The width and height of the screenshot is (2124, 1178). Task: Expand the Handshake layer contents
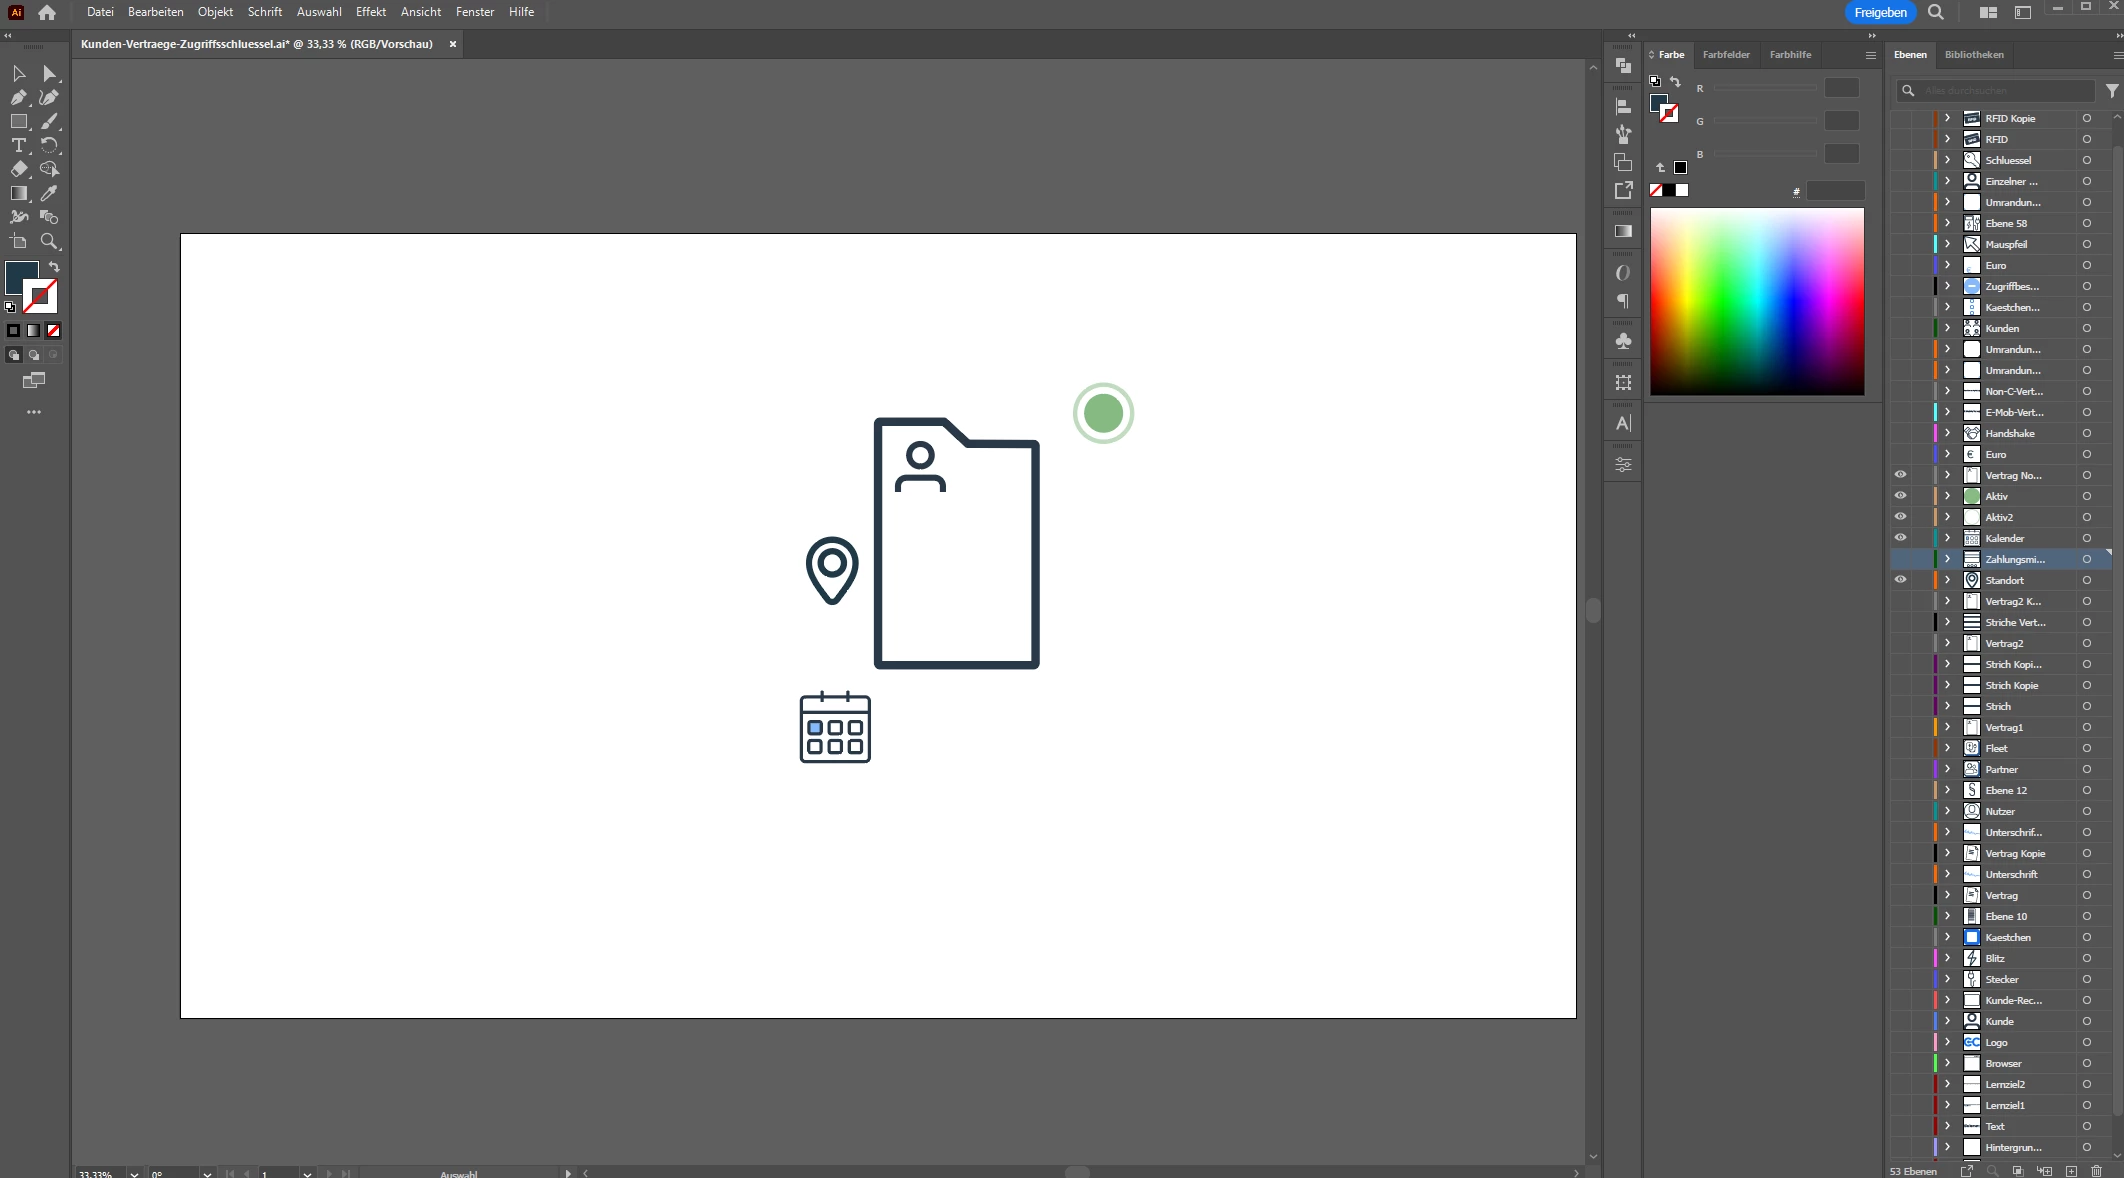click(1947, 433)
